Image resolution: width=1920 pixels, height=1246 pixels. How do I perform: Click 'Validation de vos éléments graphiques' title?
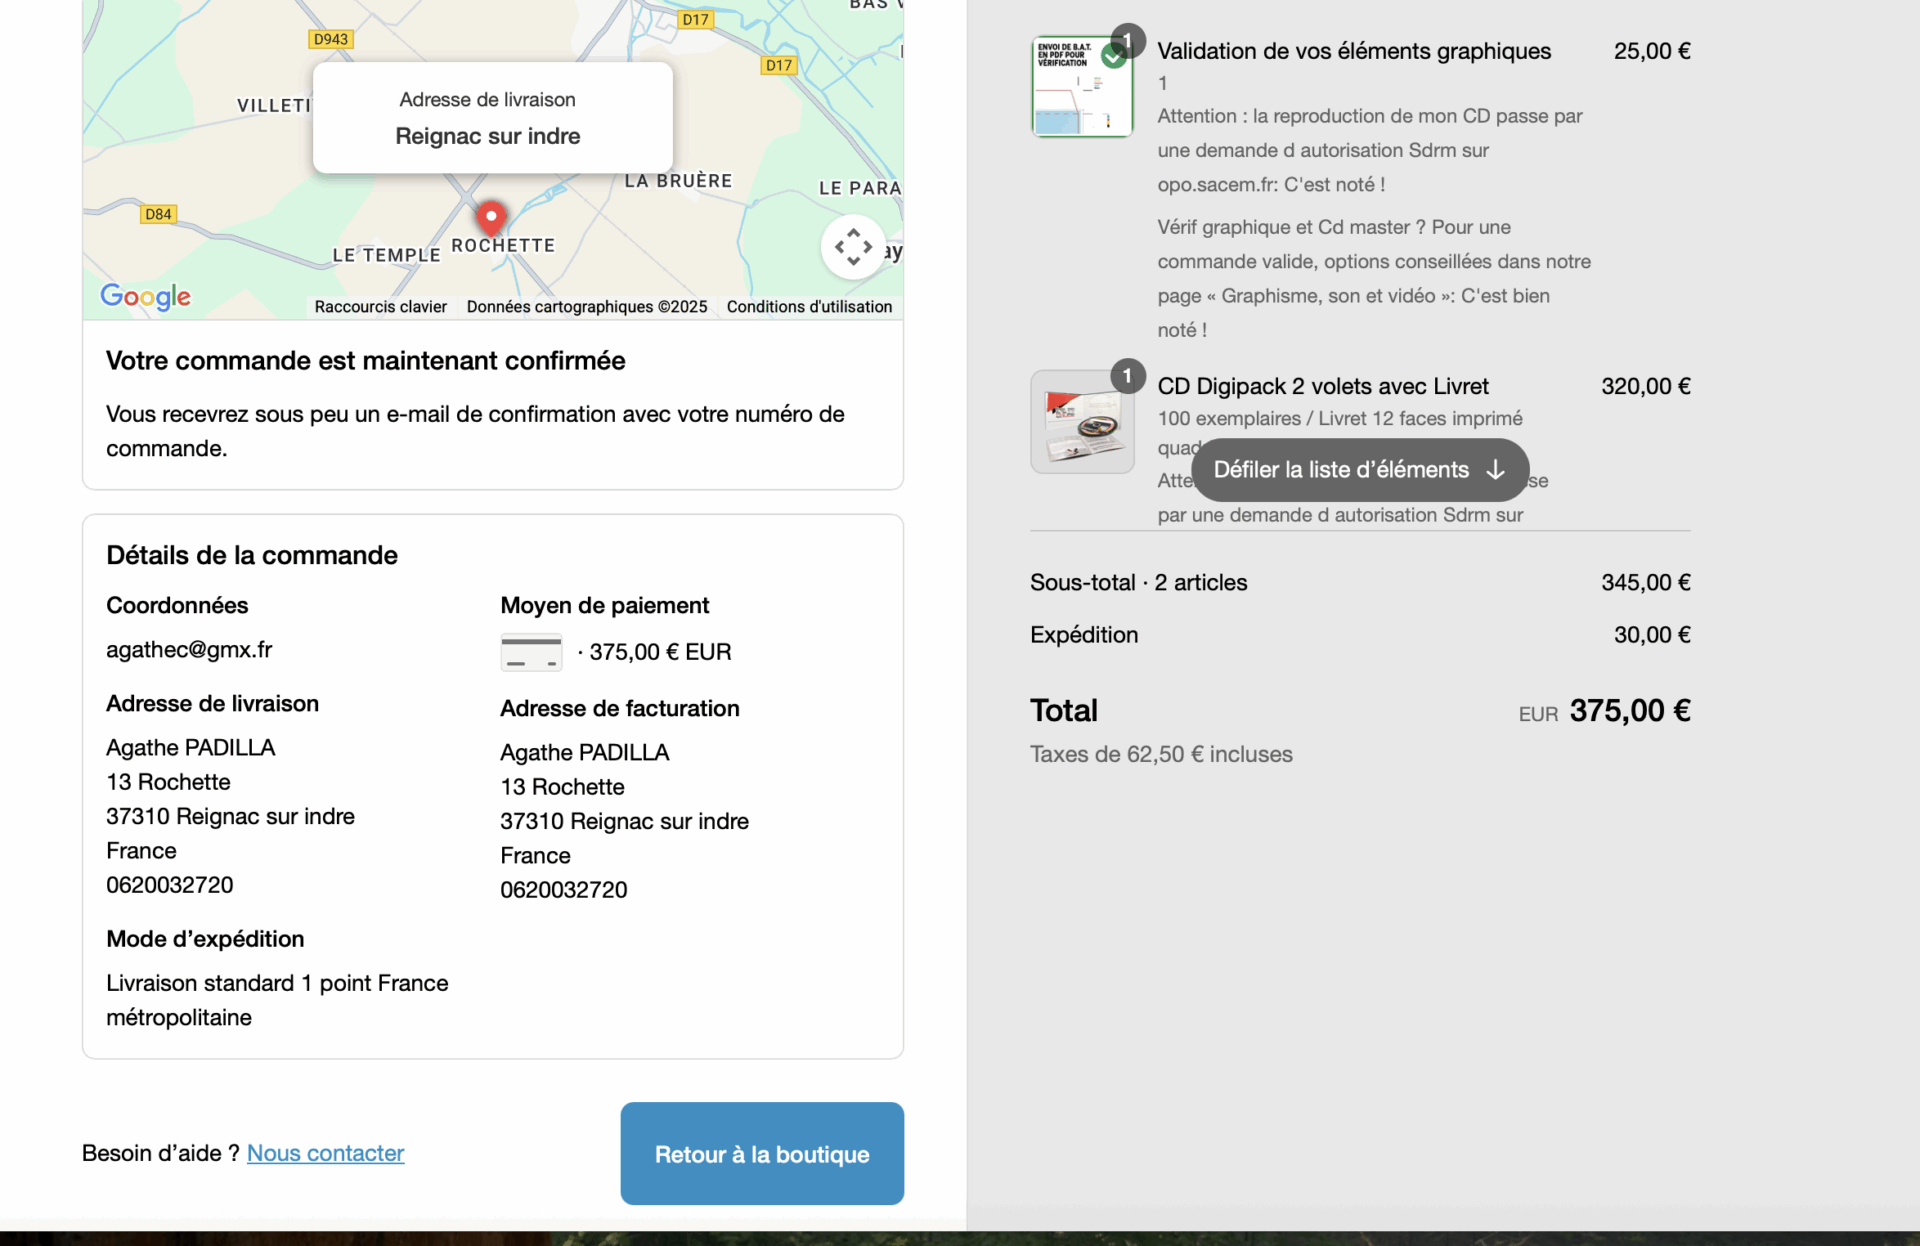1354,51
